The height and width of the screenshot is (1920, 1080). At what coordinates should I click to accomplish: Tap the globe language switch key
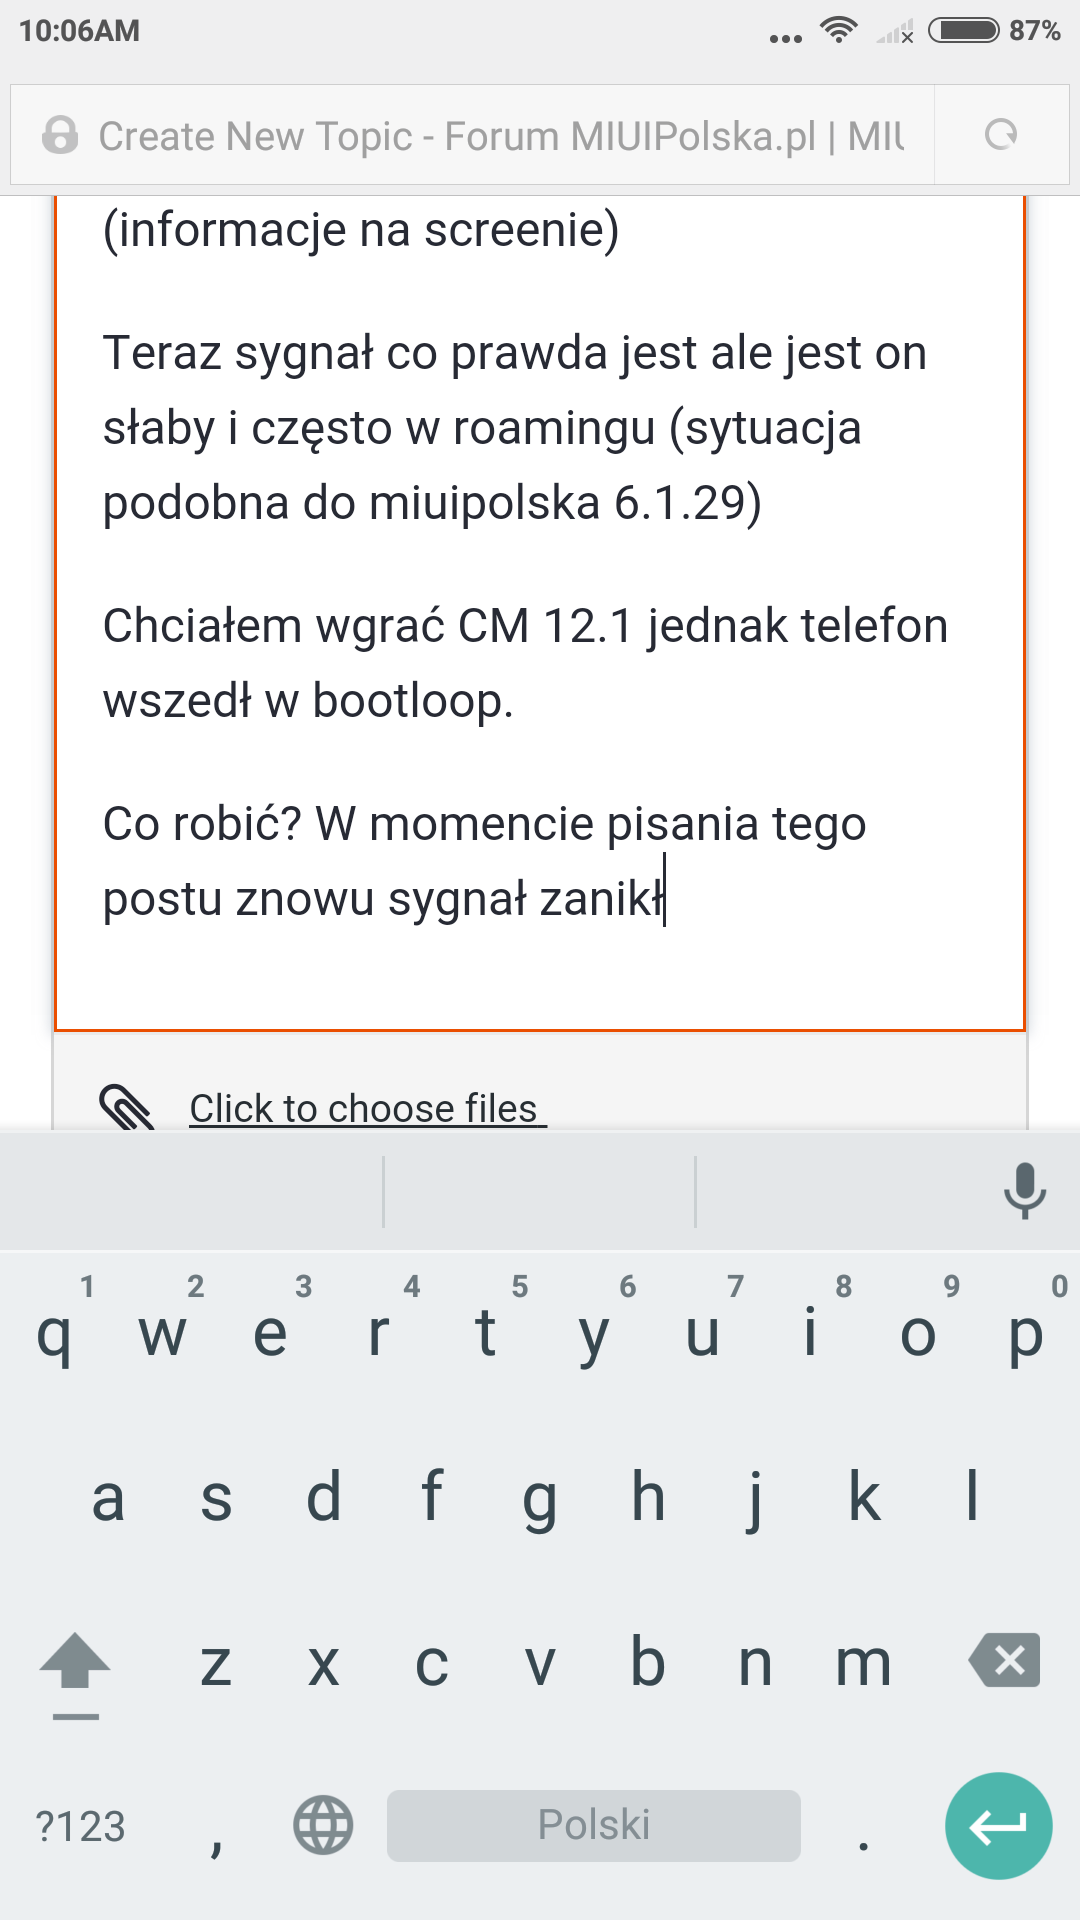[323, 1825]
